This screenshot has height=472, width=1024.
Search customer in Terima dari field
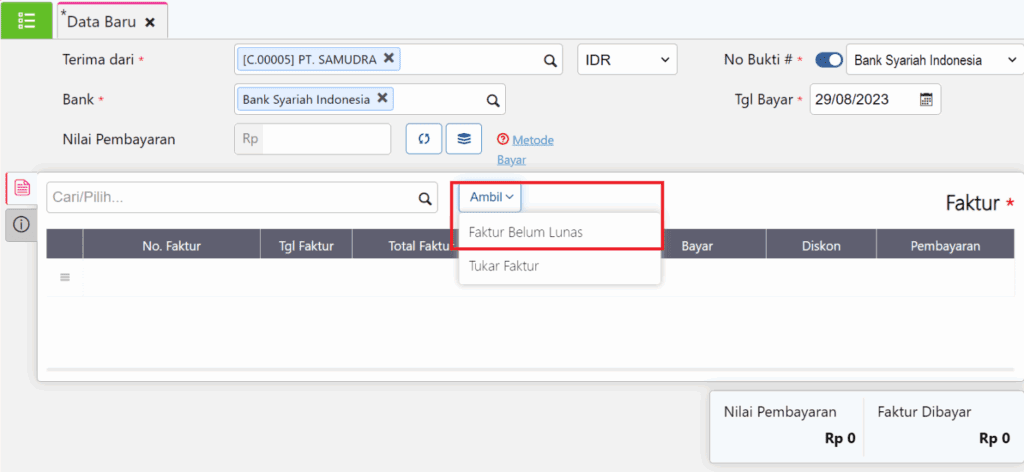(550, 60)
